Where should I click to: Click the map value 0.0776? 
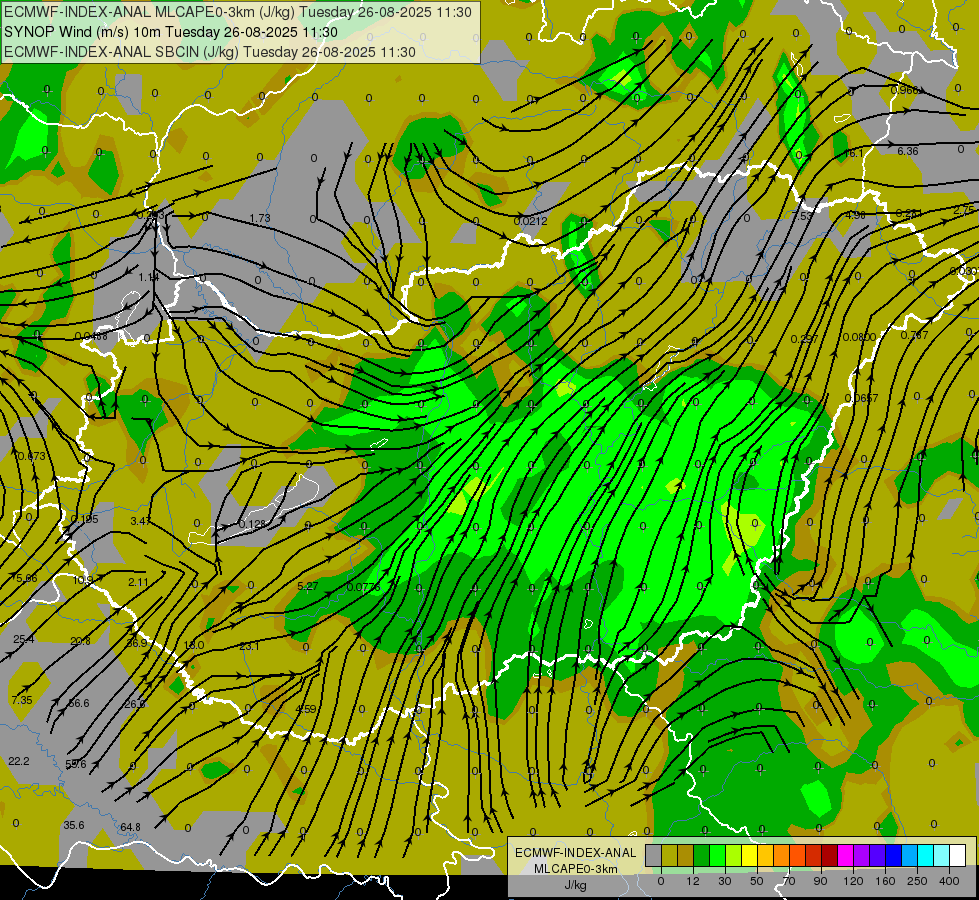coord(363,587)
